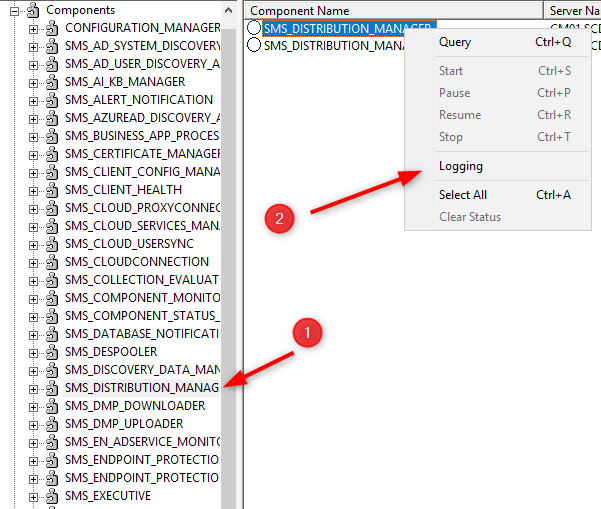Select SMS_COMPONENT_MONITO tree item
Viewport: 601px width, 509px height.
[142, 298]
